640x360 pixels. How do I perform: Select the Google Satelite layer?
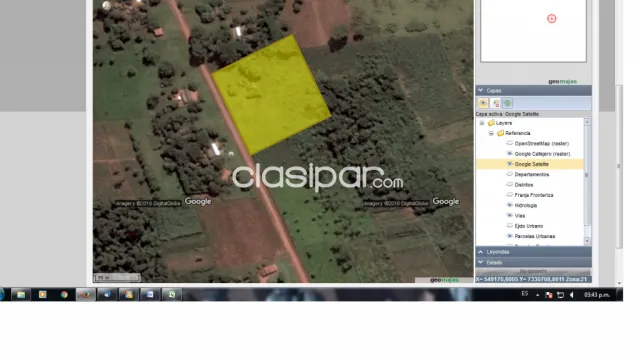click(531, 164)
